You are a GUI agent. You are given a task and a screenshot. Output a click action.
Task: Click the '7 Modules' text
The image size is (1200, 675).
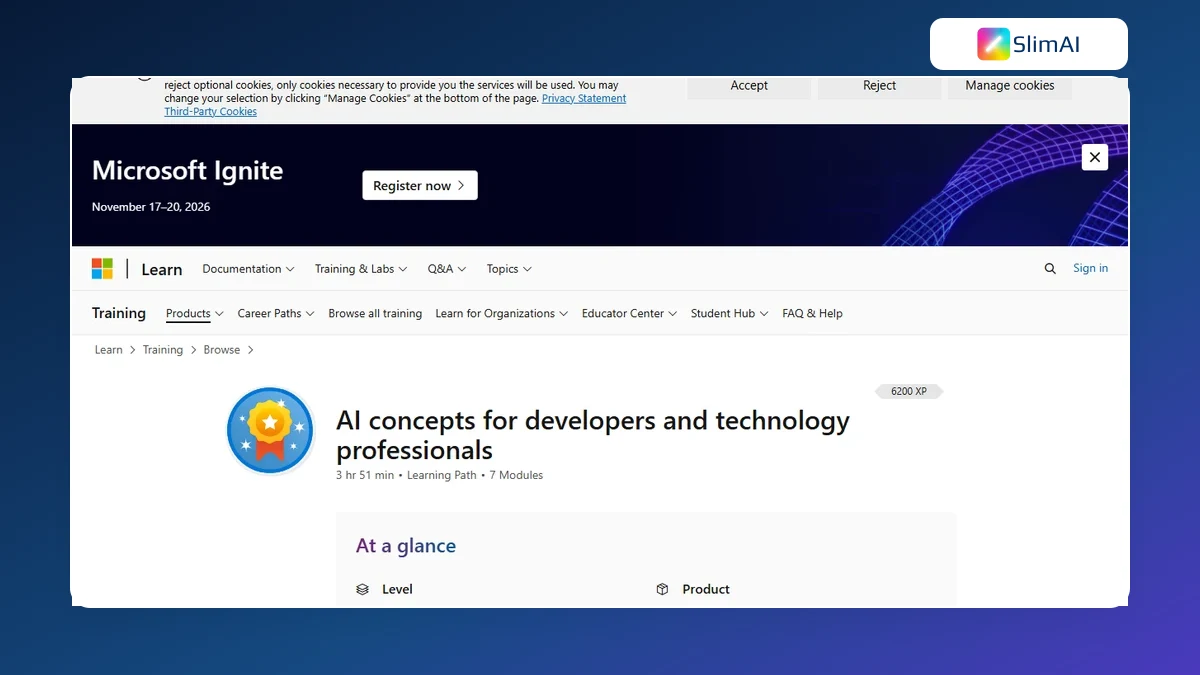tap(516, 475)
